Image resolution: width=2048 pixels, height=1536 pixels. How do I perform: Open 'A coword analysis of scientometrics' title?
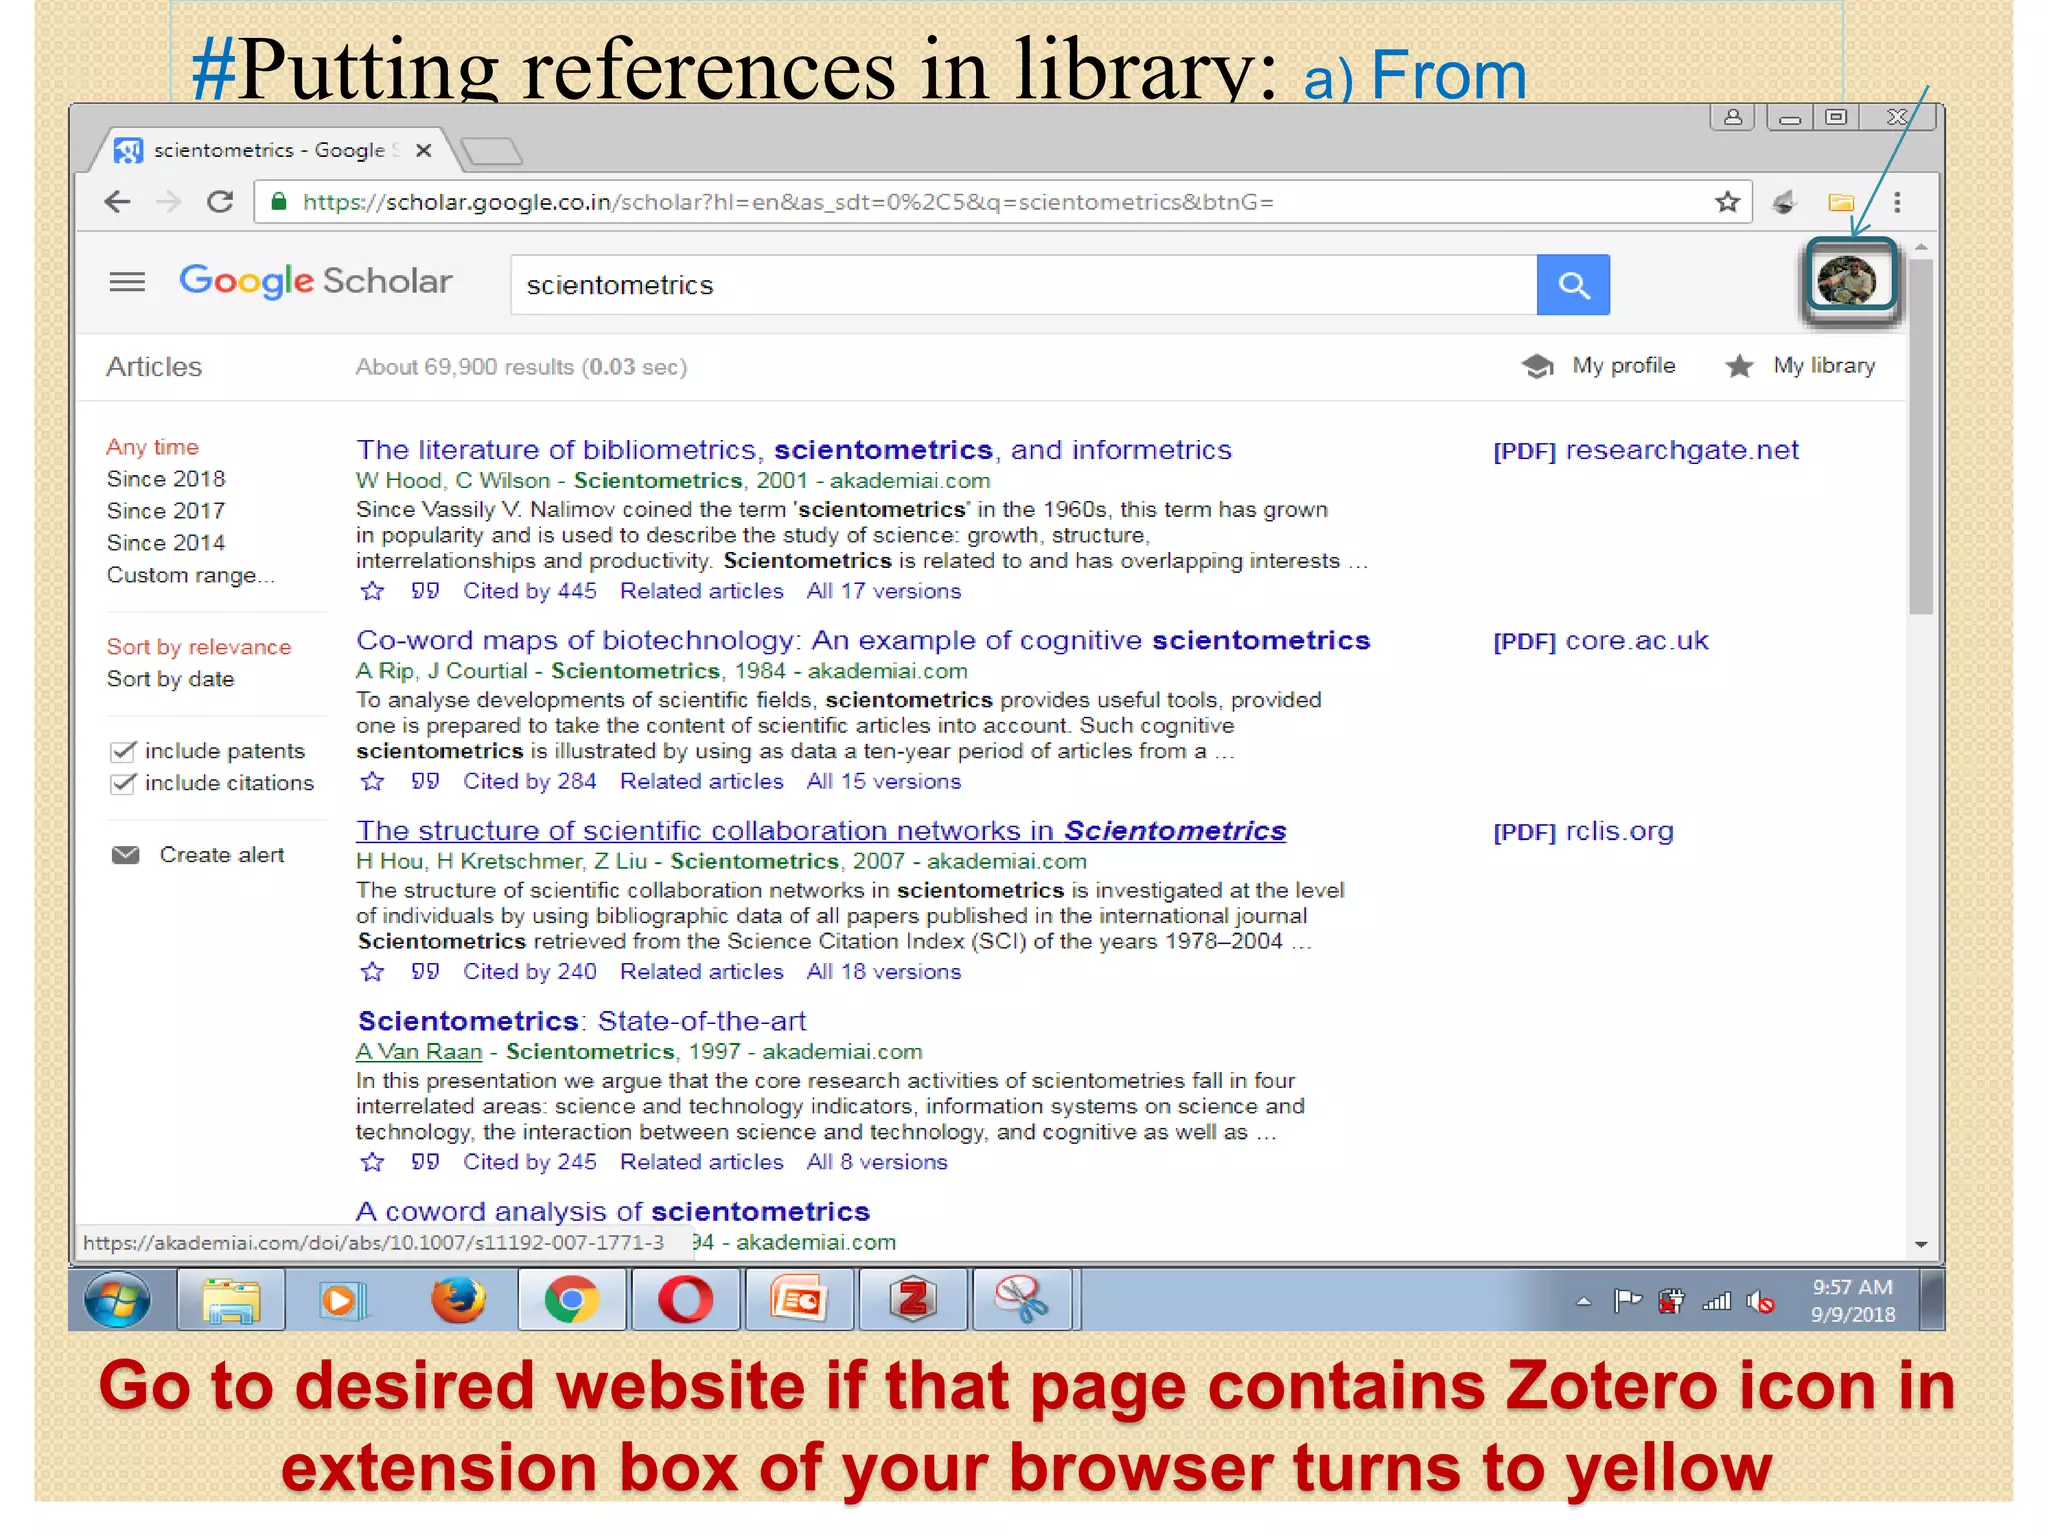[x=613, y=1211]
